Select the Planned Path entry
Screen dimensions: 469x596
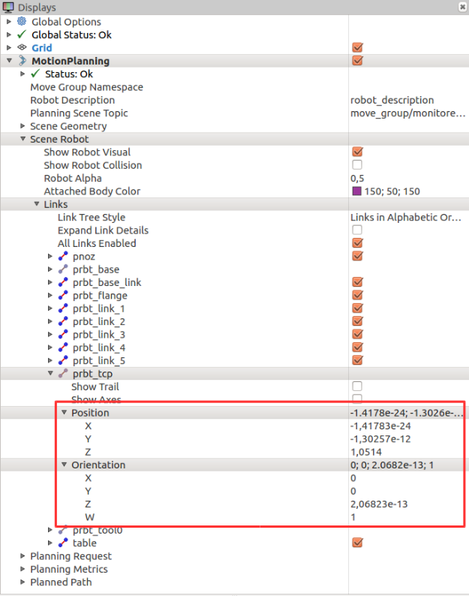coord(61,582)
